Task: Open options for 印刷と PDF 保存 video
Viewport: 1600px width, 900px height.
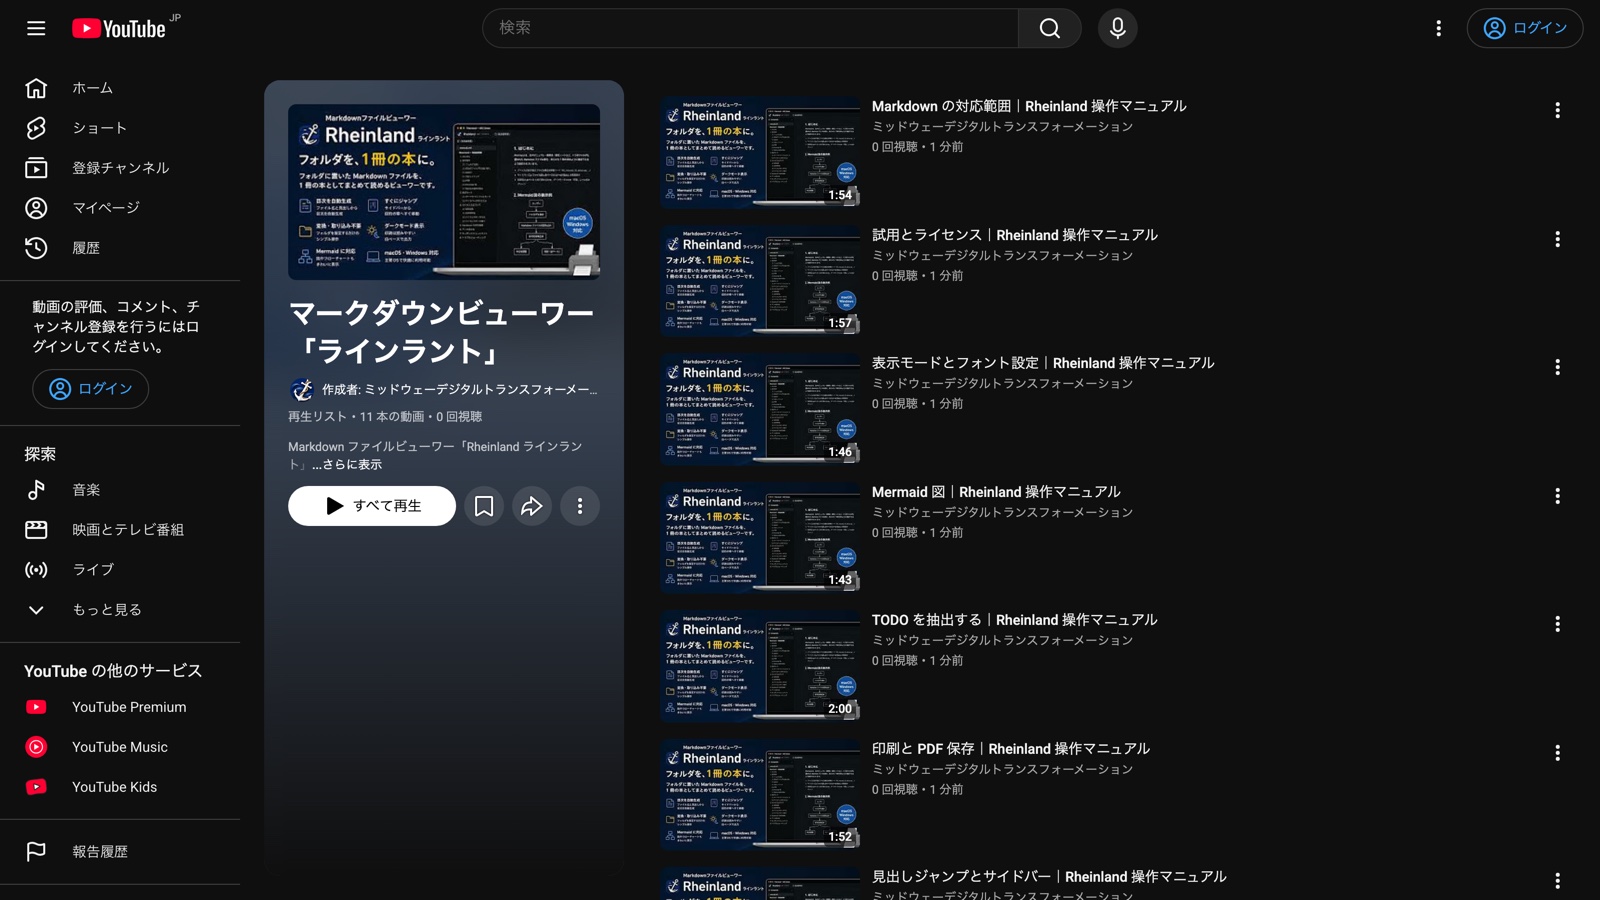Action: click(x=1557, y=753)
